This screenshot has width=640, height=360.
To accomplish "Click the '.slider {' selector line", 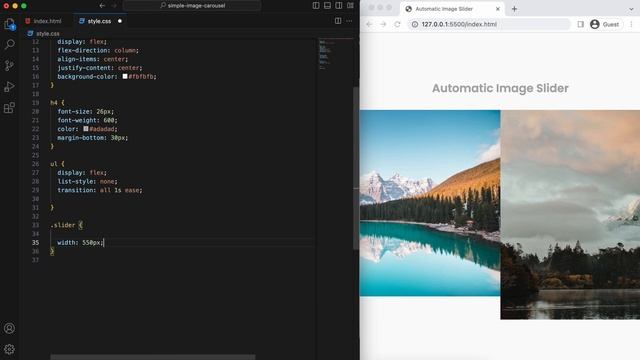I will click(x=67, y=225).
